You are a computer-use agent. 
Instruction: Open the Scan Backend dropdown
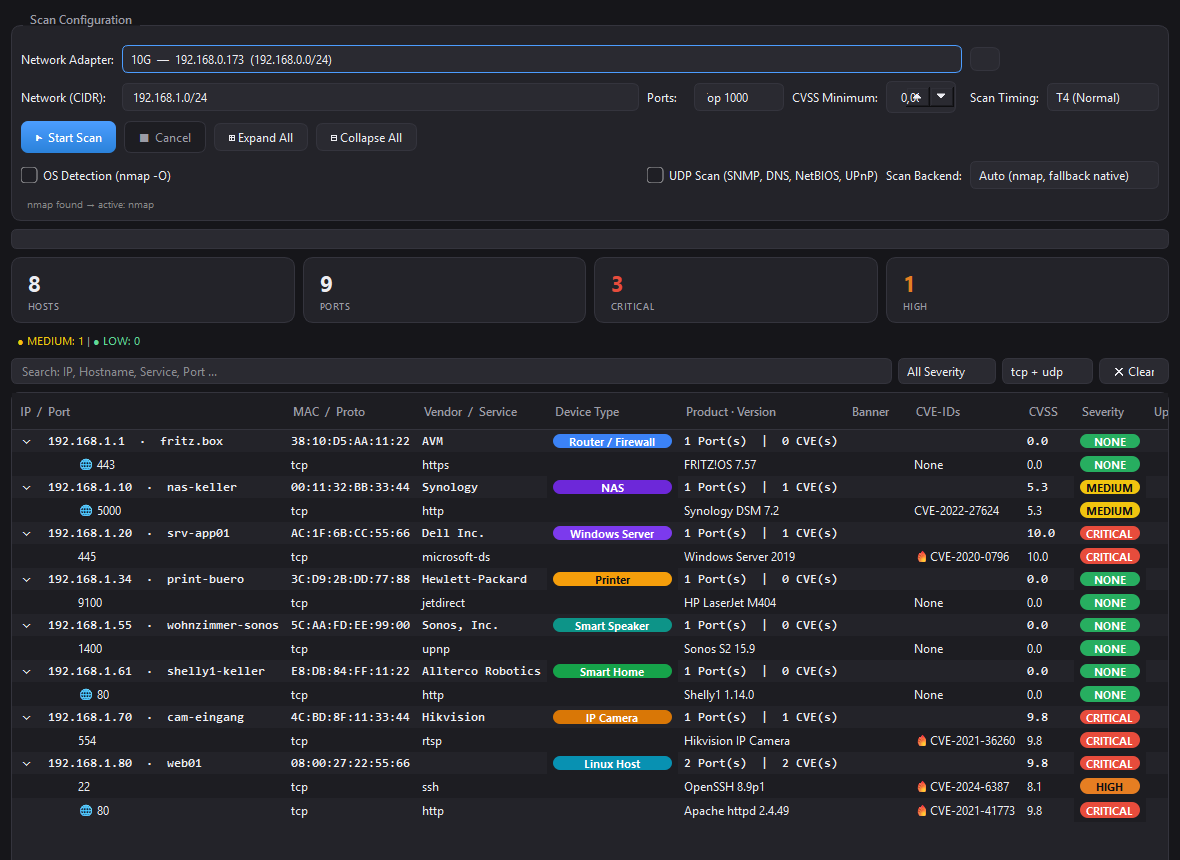[1063, 175]
